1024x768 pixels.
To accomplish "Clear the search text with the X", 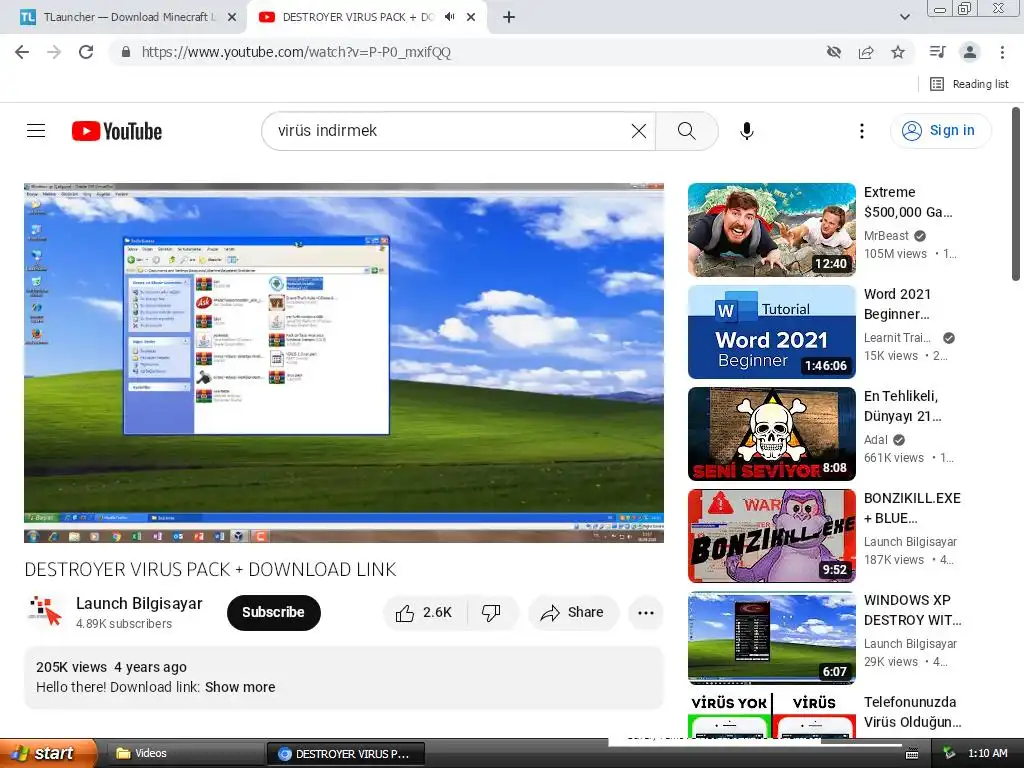I will point(639,131).
